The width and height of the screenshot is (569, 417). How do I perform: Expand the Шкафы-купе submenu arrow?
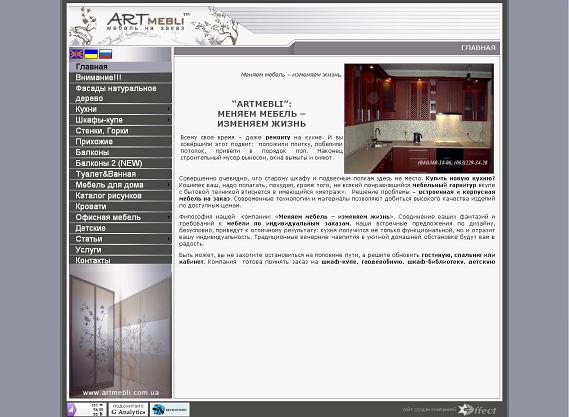(x=169, y=120)
